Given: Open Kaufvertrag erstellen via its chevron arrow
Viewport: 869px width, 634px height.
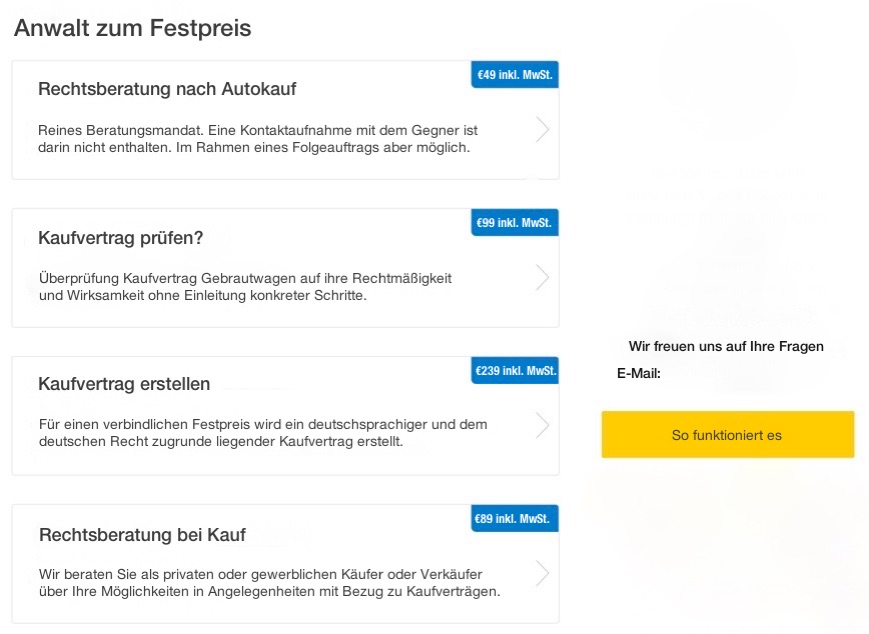Looking at the screenshot, I should coord(542,426).
